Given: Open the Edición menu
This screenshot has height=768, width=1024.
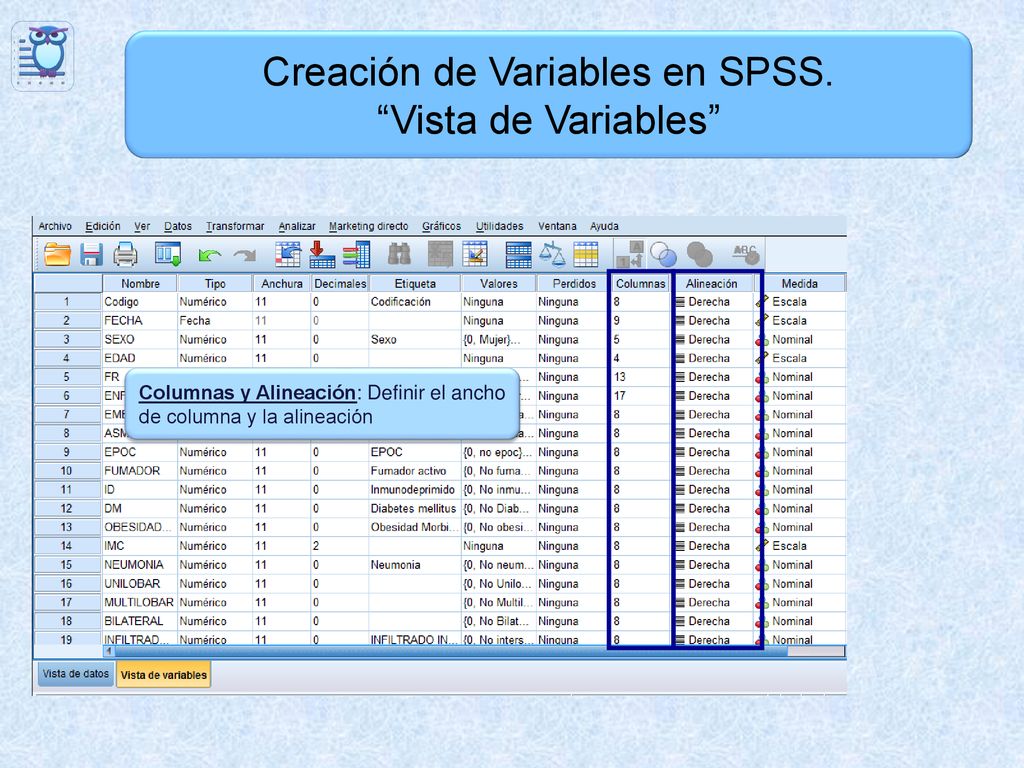Looking at the screenshot, I should tap(103, 226).
